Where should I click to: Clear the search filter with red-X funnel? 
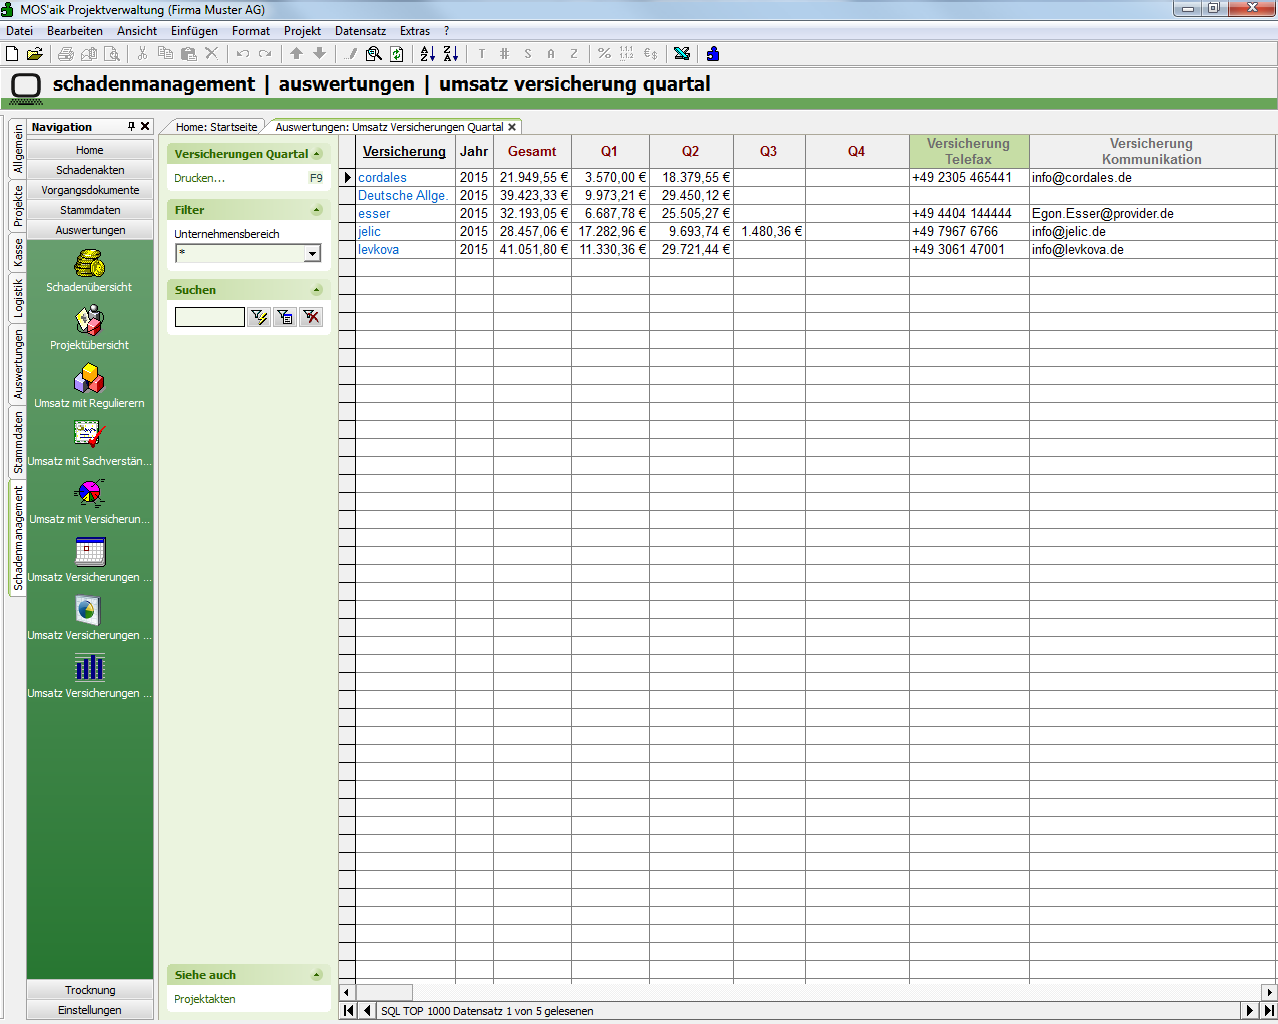(x=311, y=317)
